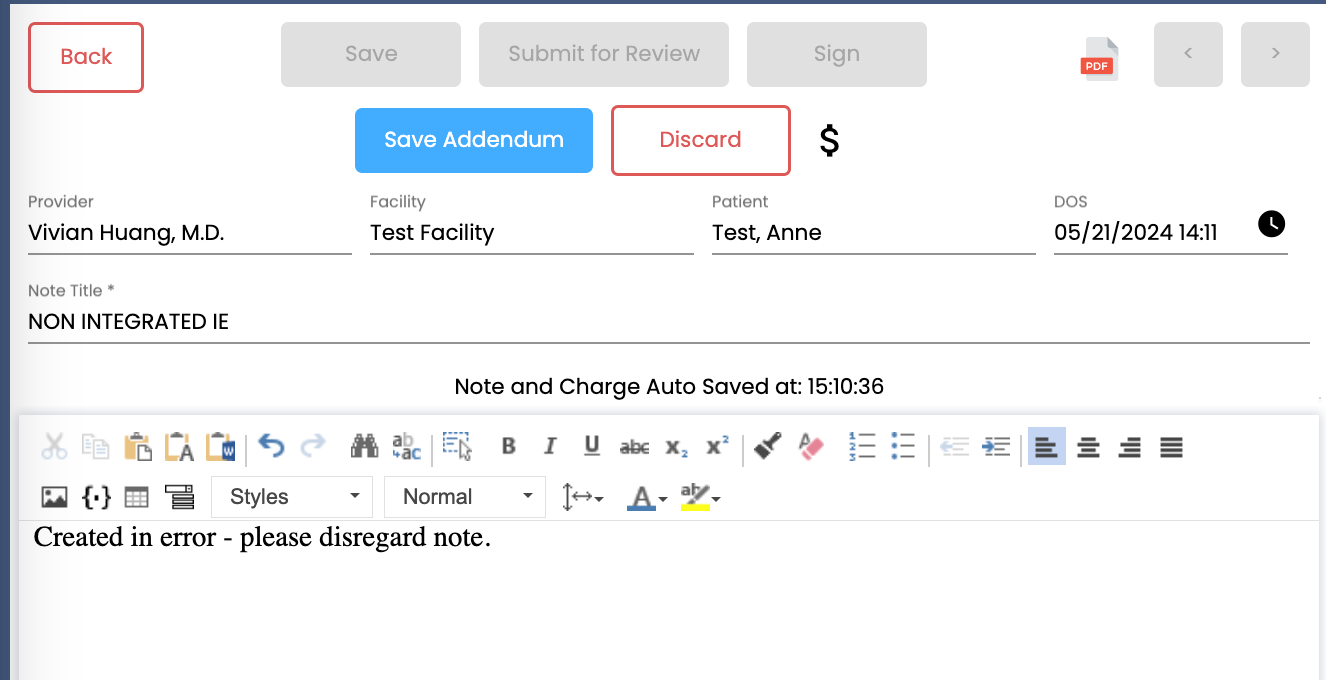Open the Styles dropdown
The height and width of the screenshot is (680, 1326).
point(292,497)
